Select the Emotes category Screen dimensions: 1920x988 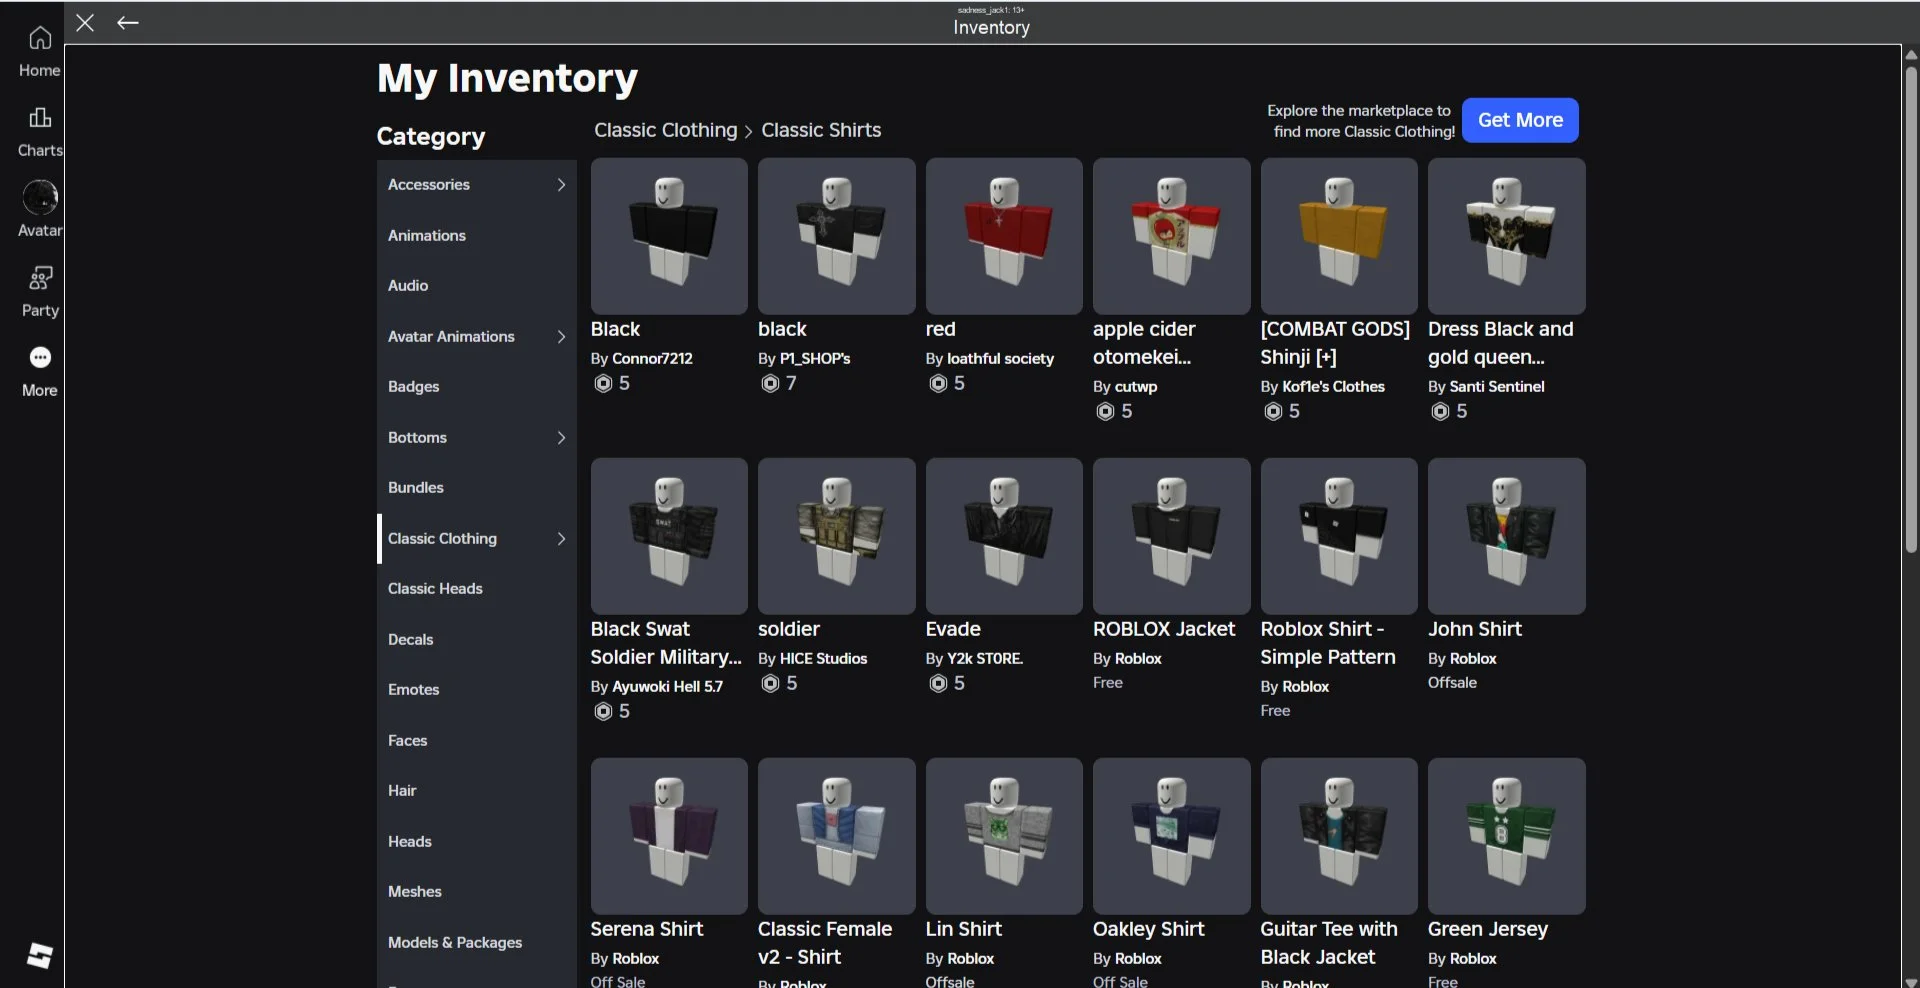coord(414,690)
